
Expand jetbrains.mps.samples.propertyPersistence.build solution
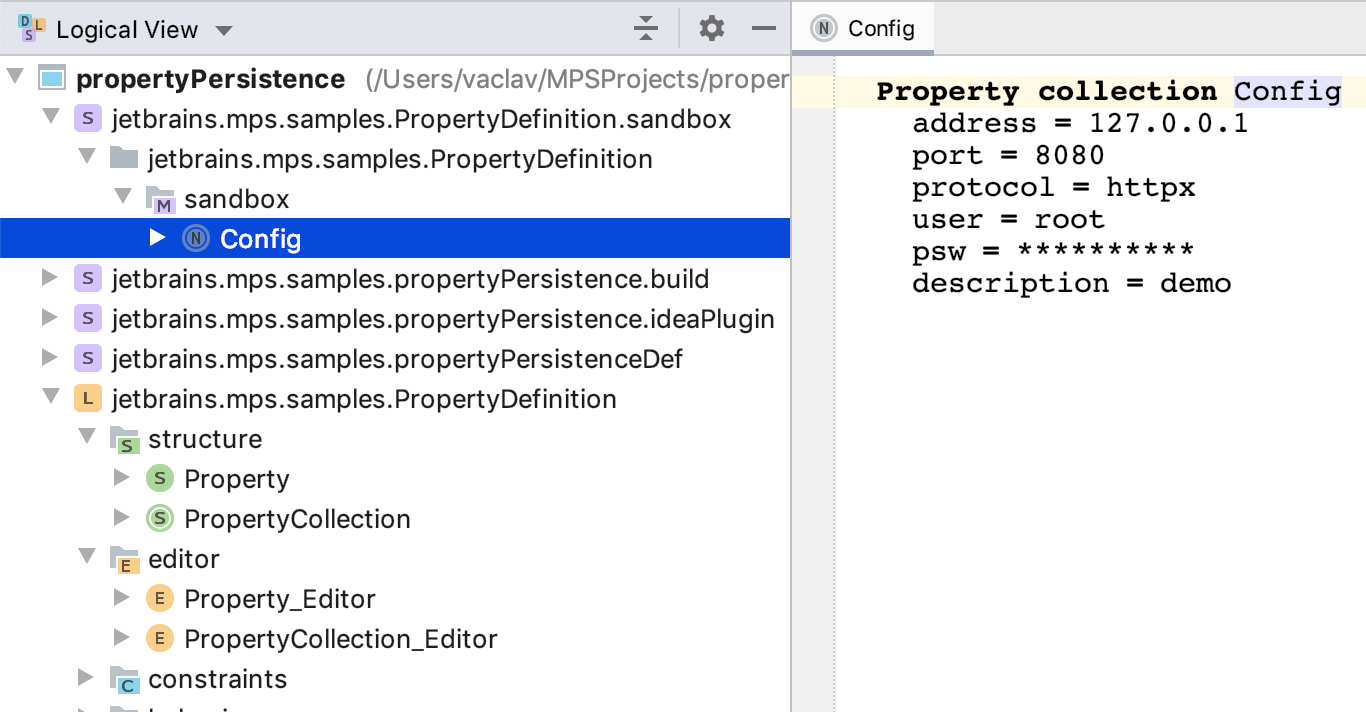(50, 278)
